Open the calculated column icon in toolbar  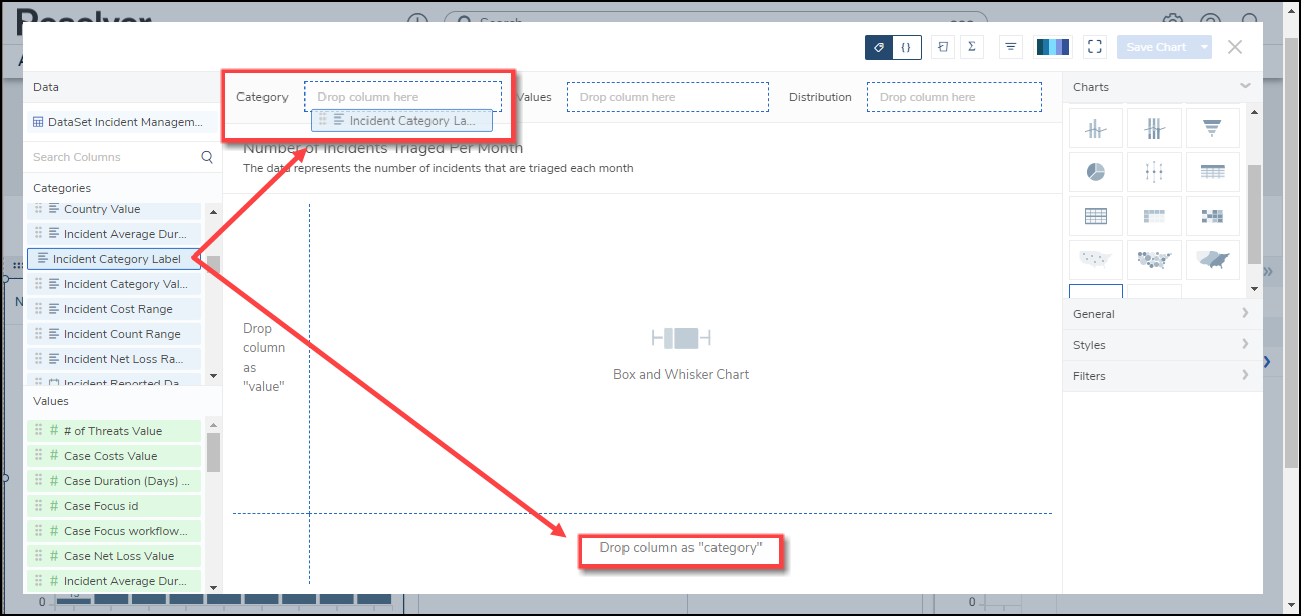(x=943, y=47)
